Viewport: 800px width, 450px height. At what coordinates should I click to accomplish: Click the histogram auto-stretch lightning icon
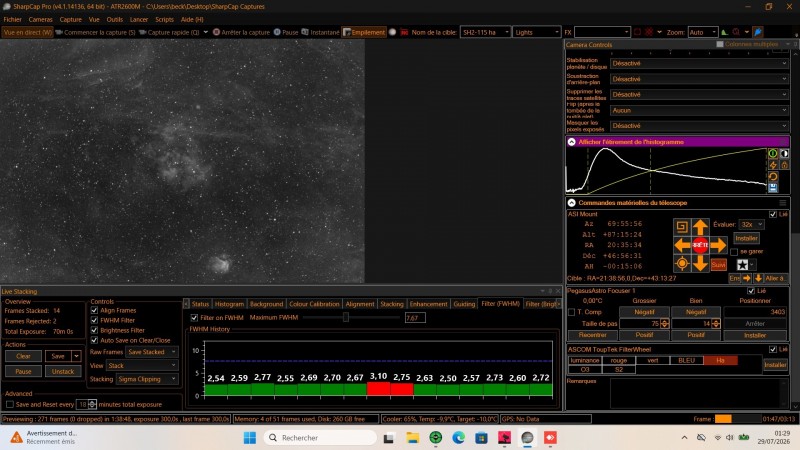point(773,165)
